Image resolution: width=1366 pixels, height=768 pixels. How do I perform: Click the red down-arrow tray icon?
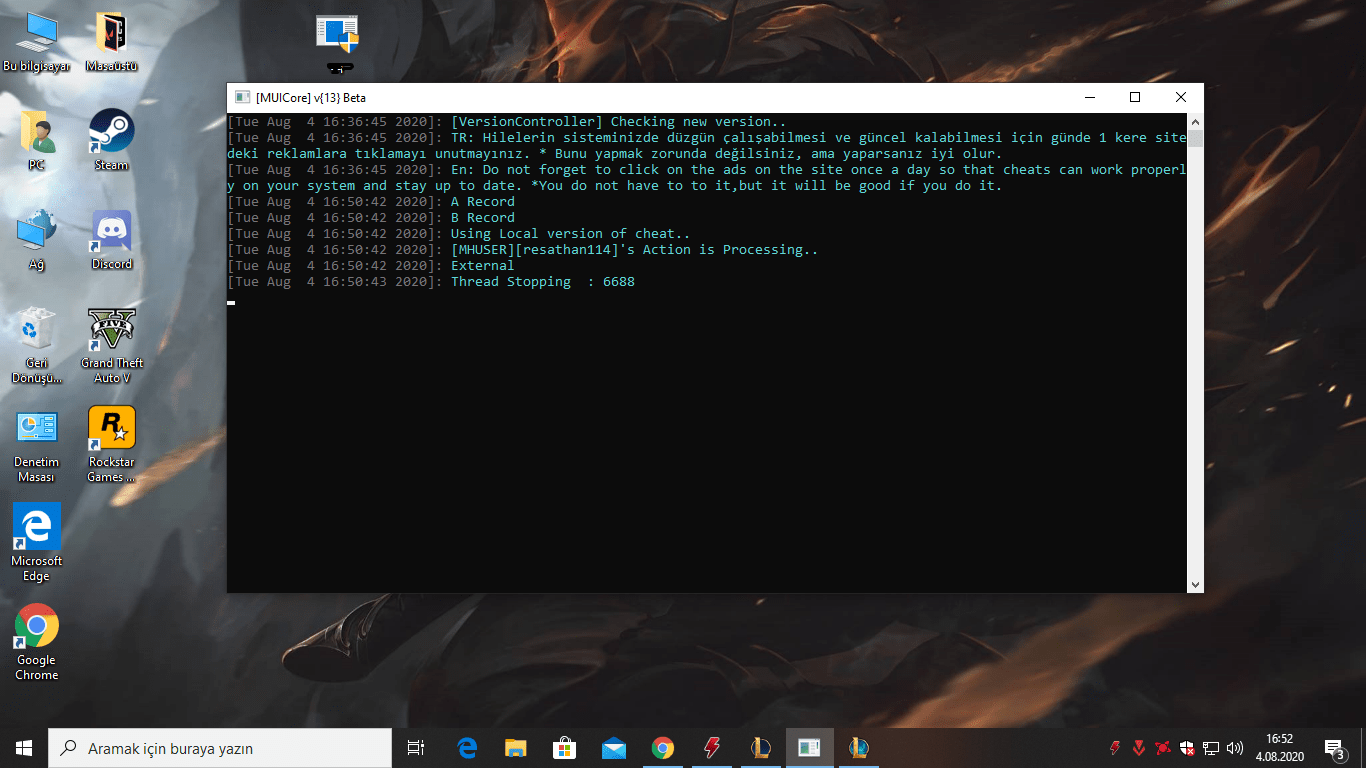[1139, 748]
